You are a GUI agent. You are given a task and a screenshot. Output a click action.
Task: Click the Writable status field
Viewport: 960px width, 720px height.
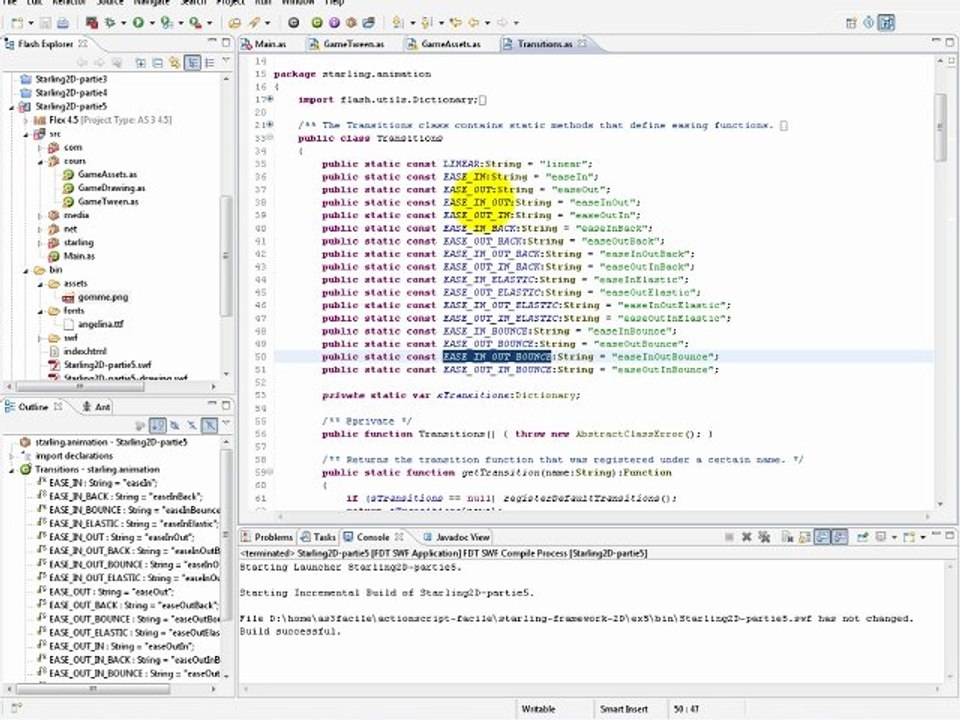539,709
